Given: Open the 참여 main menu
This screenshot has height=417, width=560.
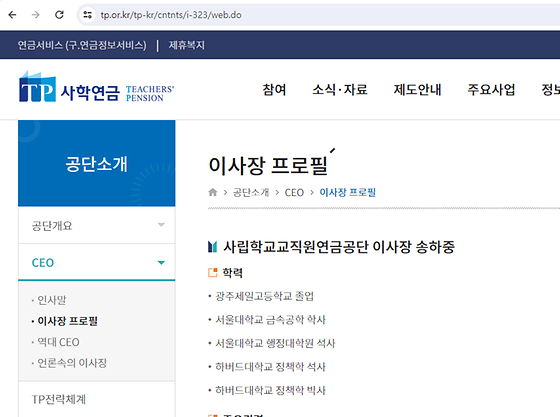Looking at the screenshot, I should point(274,89).
